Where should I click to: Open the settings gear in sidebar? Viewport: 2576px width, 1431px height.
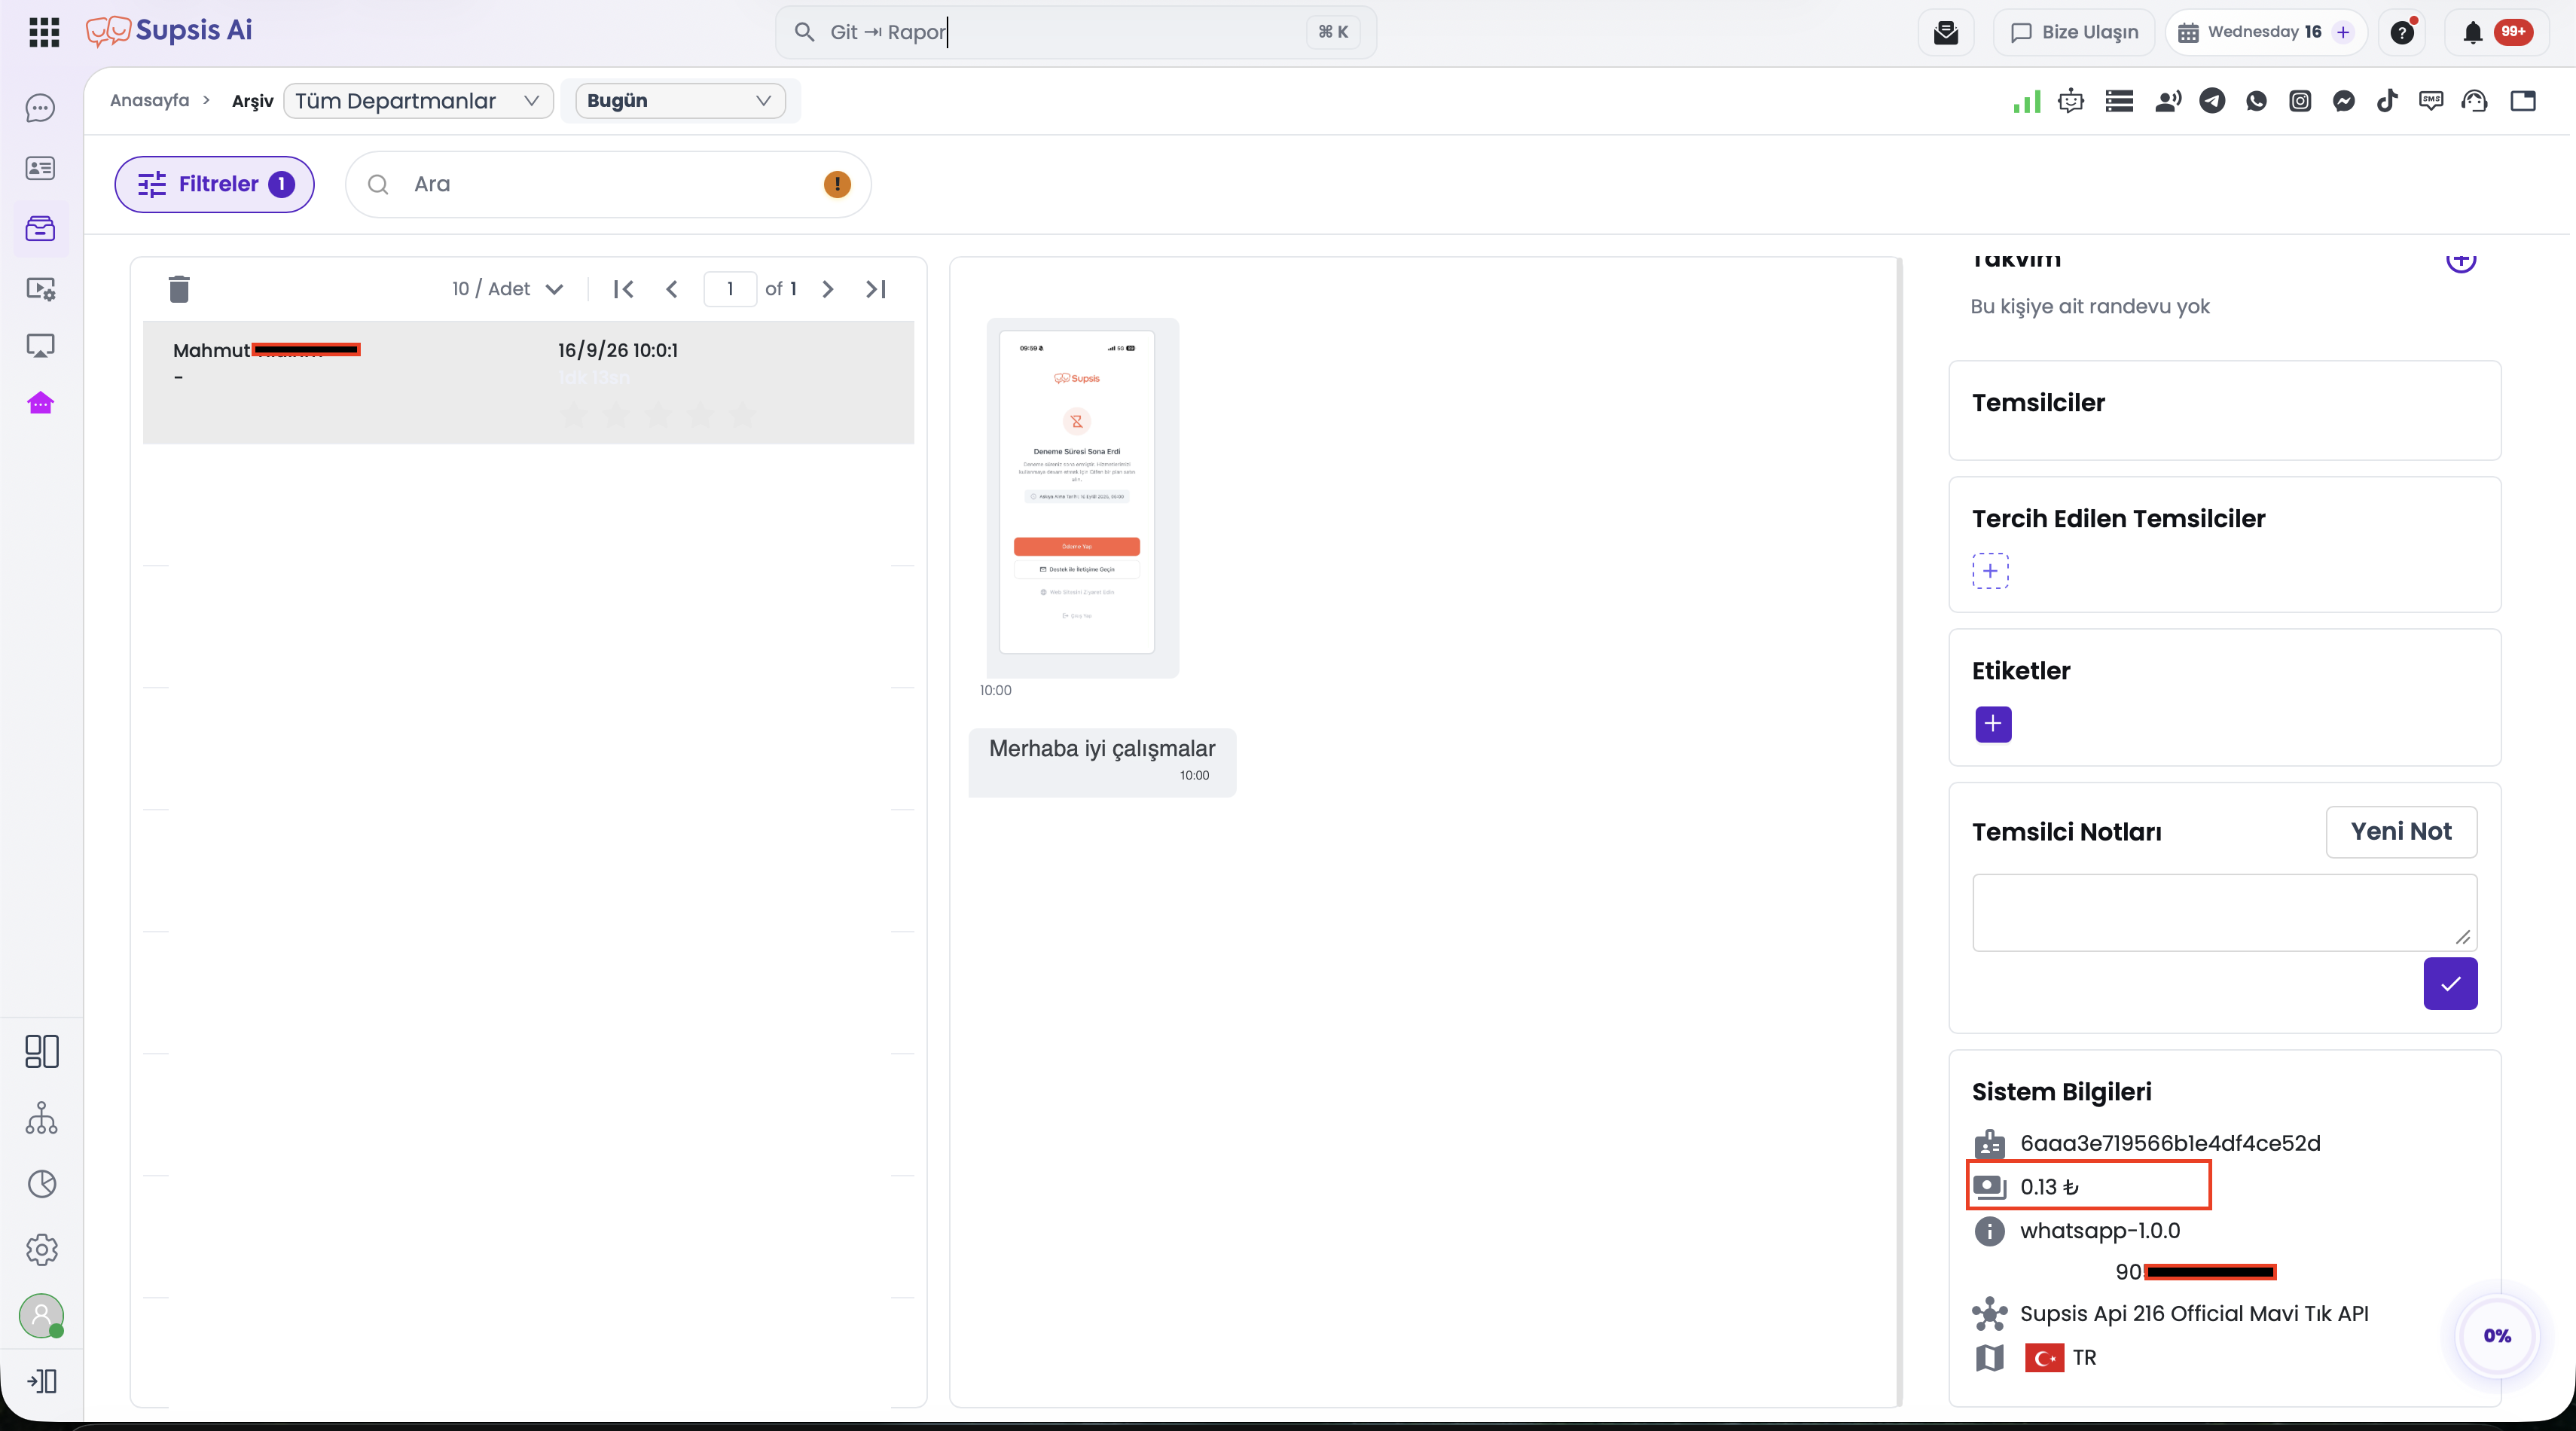[x=41, y=1250]
